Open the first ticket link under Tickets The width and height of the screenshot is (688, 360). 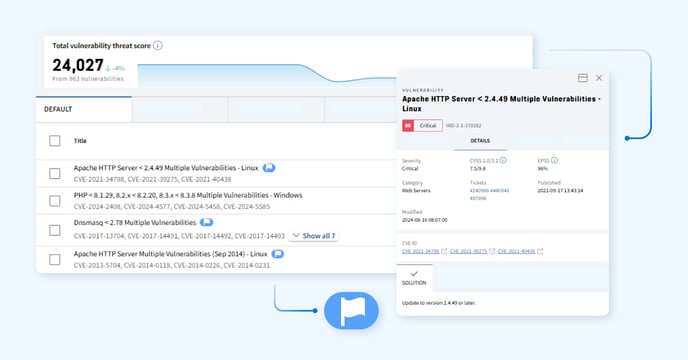pyautogui.click(x=479, y=191)
